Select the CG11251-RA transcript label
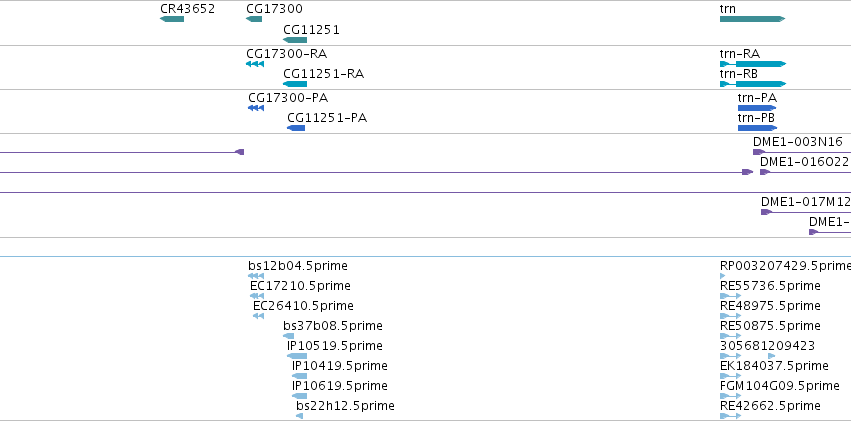Image resolution: width=851 pixels, height=421 pixels. click(323, 74)
